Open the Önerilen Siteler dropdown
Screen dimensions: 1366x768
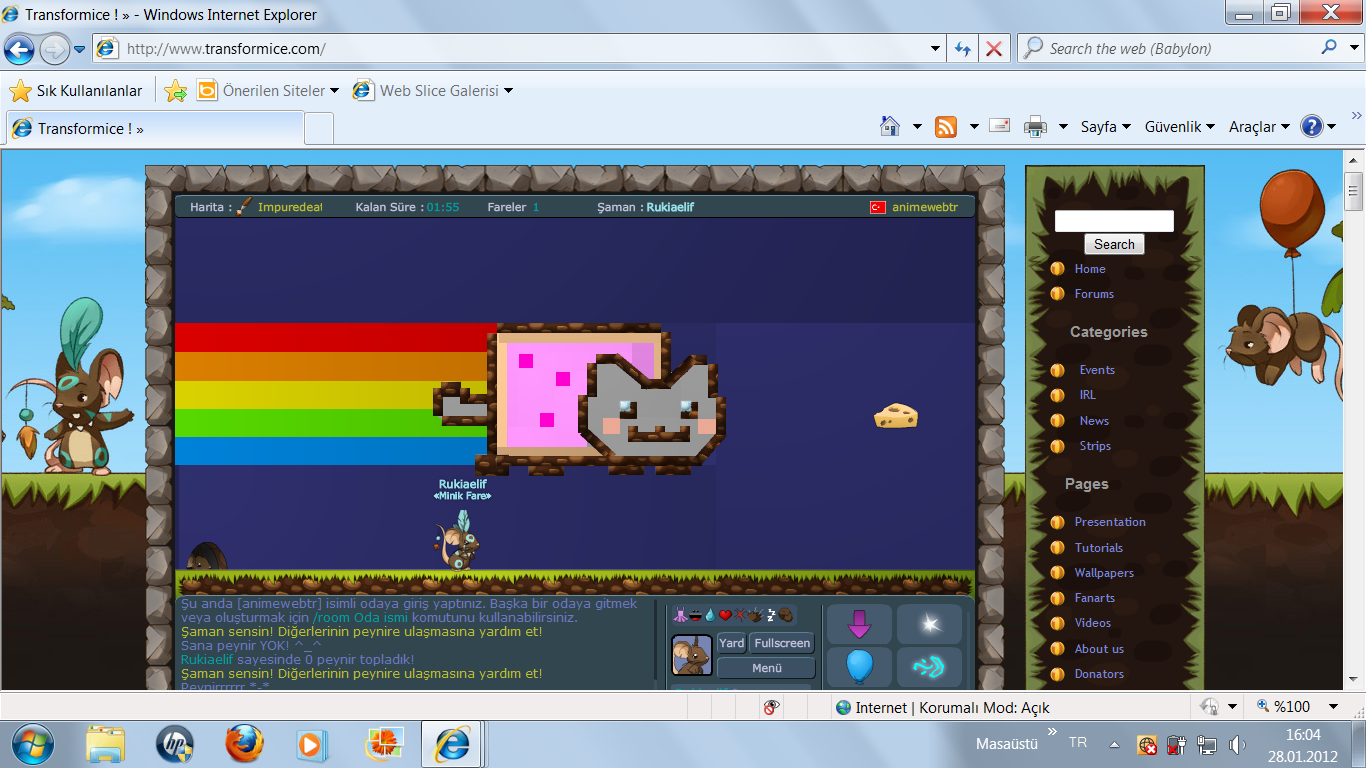[268, 91]
